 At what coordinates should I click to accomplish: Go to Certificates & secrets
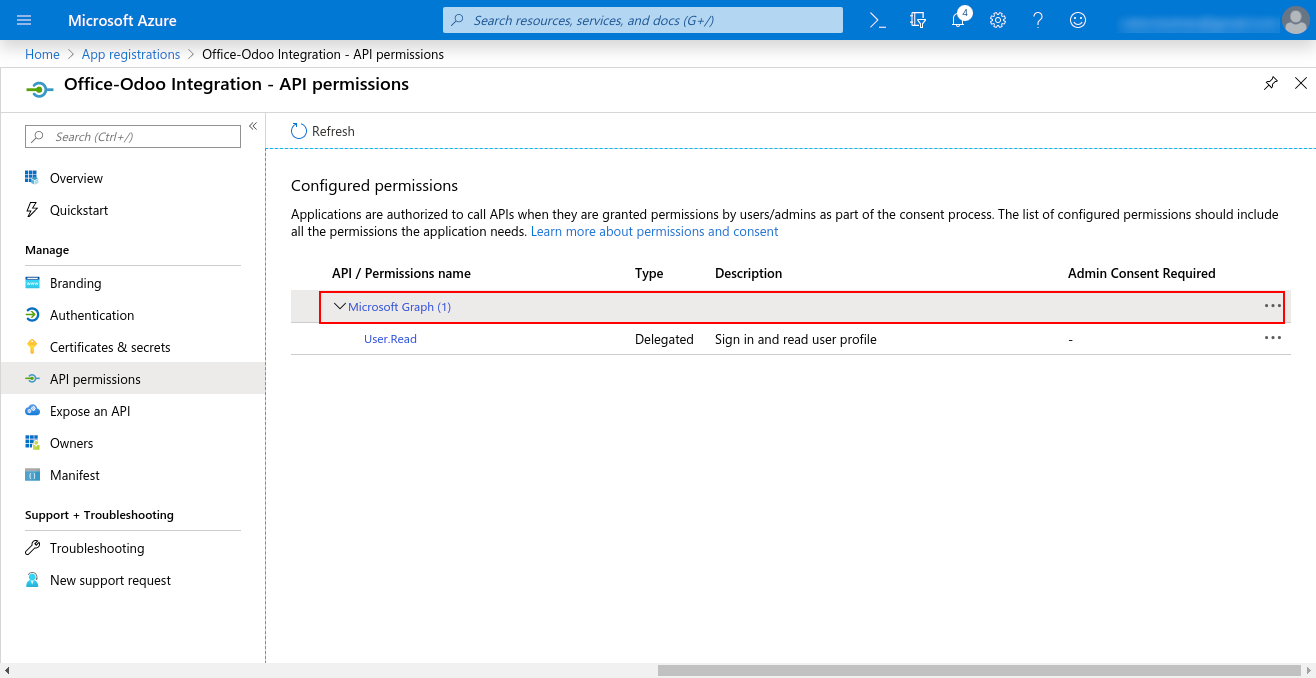click(x=110, y=347)
